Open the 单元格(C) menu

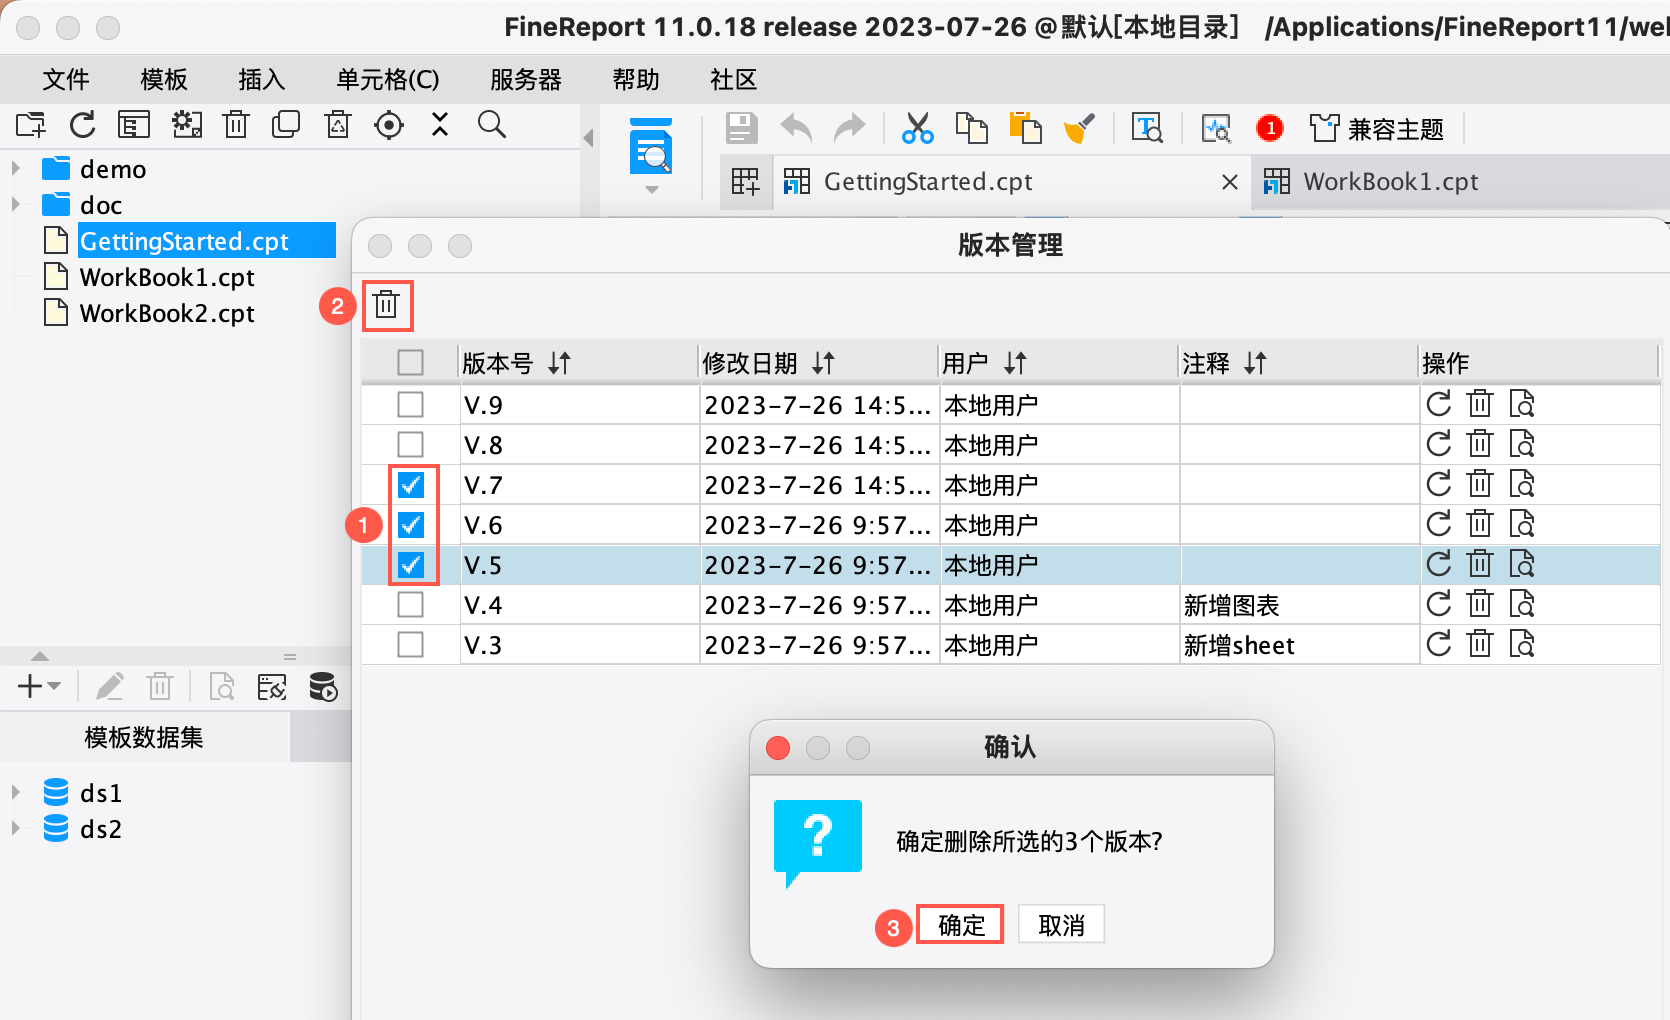pos(388,79)
